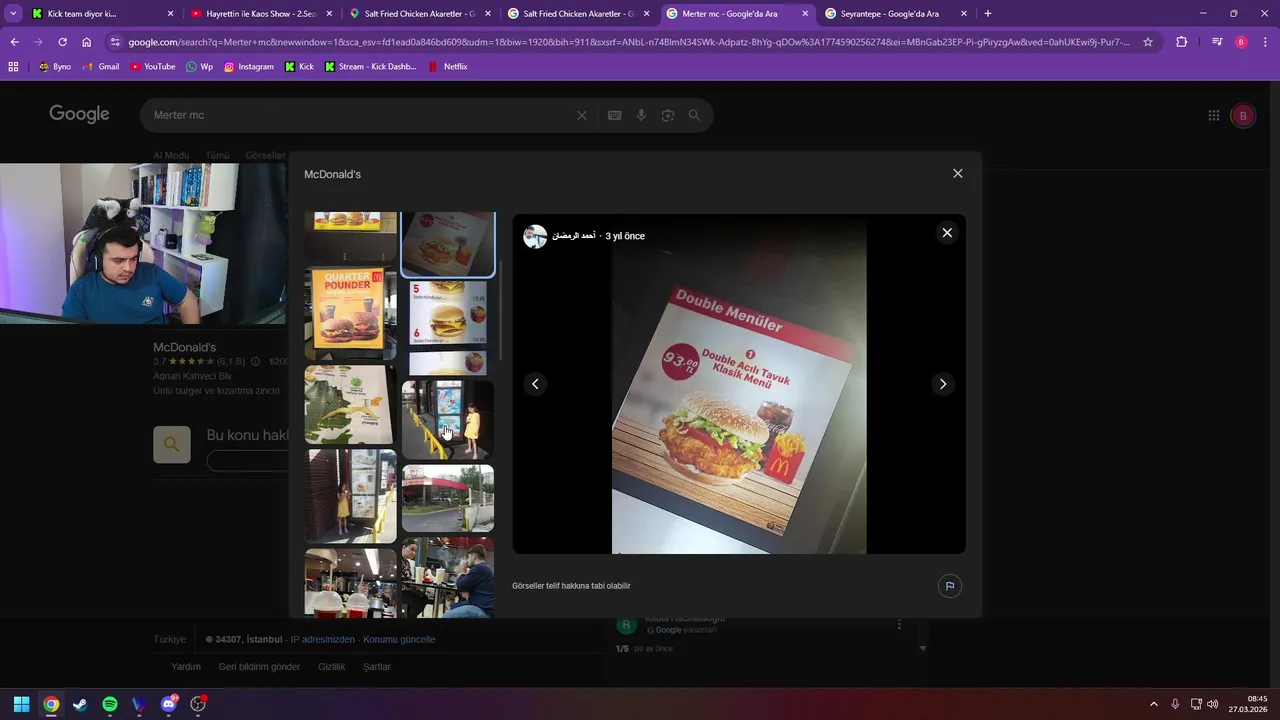The height and width of the screenshot is (720, 1280).
Task: Expand the review with the small arrow
Action: point(922,649)
